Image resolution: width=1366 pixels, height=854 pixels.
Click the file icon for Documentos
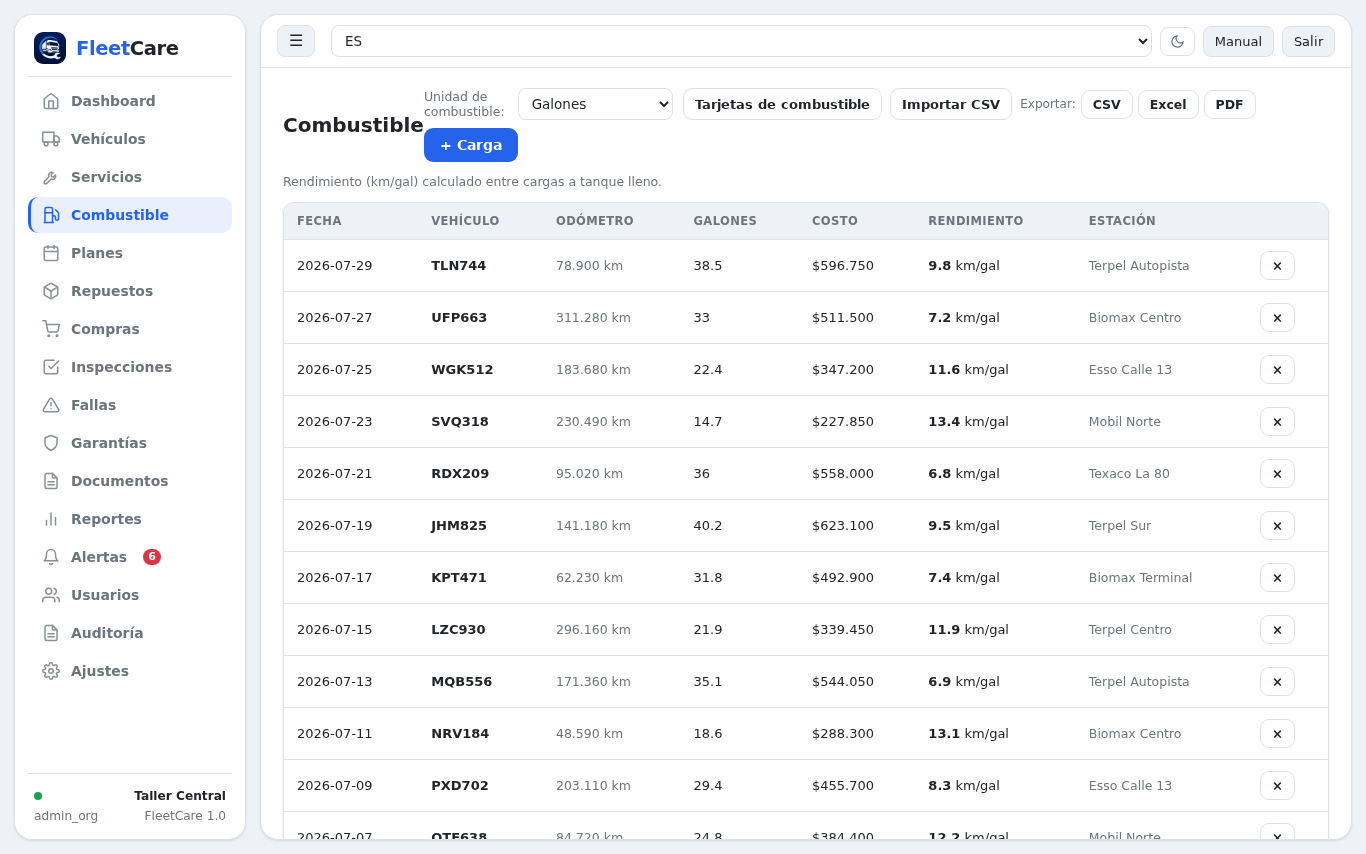(x=51, y=481)
